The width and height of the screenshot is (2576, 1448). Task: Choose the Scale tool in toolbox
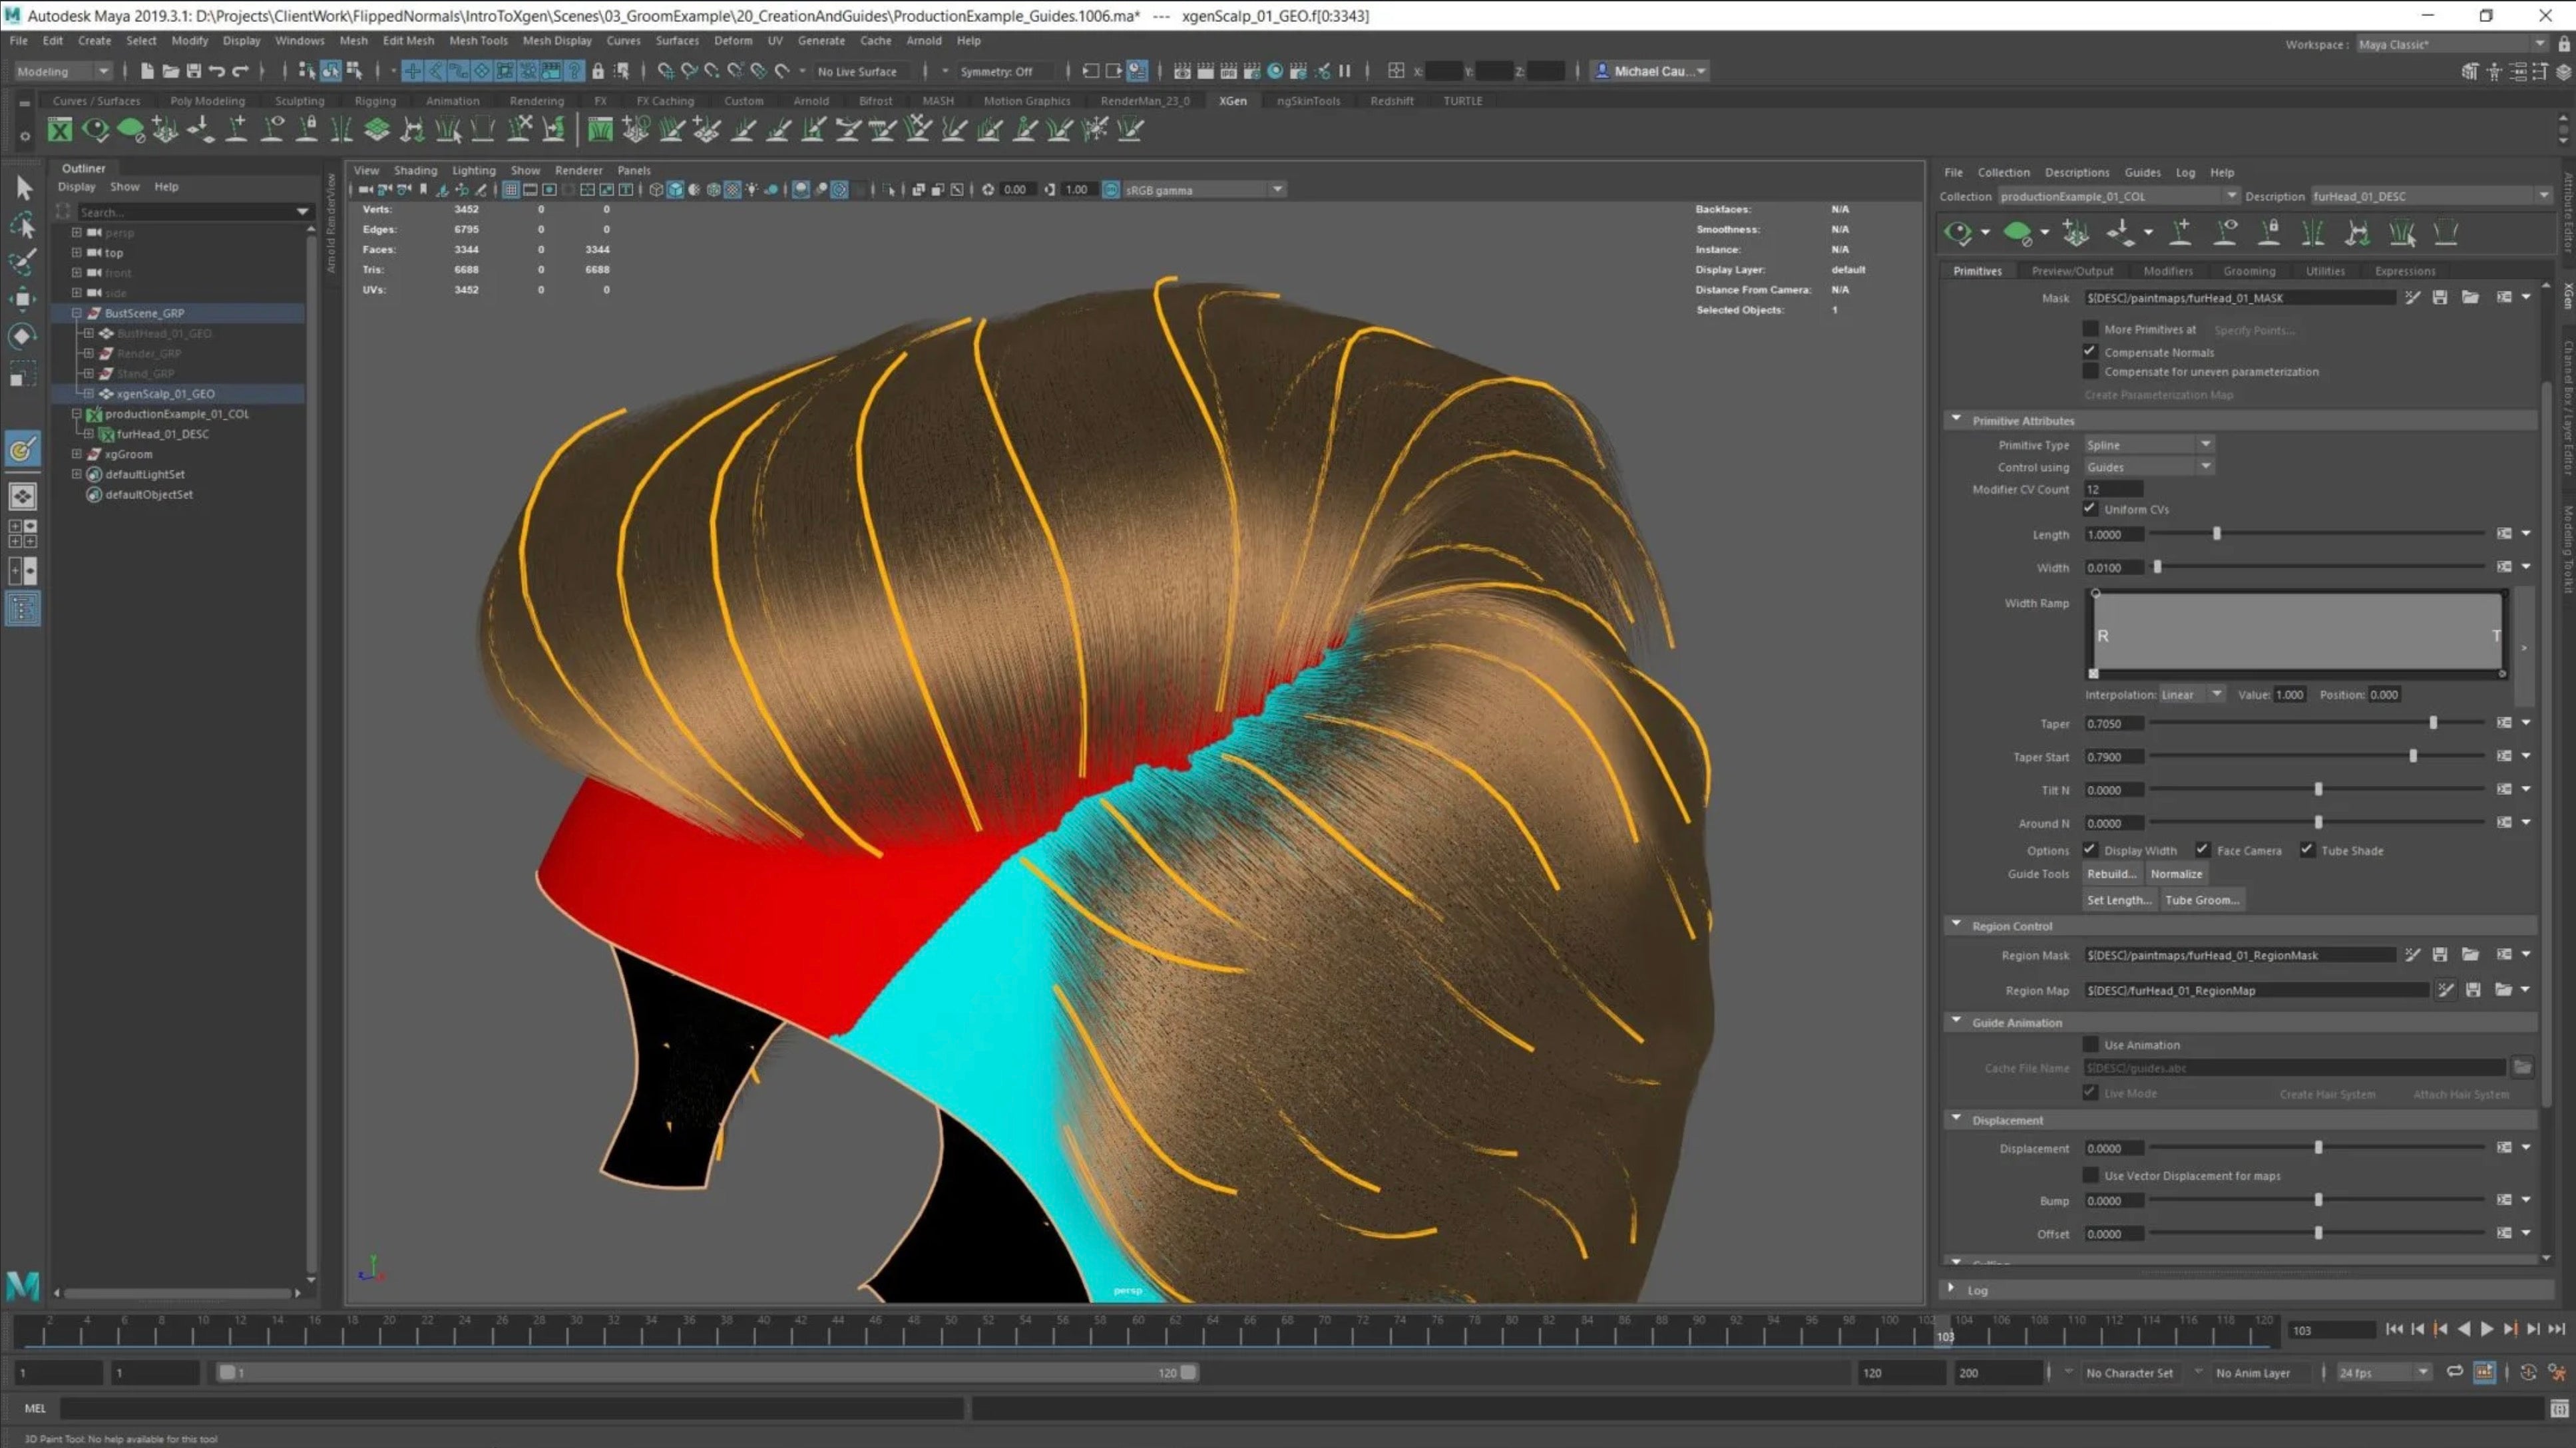pos(23,375)
